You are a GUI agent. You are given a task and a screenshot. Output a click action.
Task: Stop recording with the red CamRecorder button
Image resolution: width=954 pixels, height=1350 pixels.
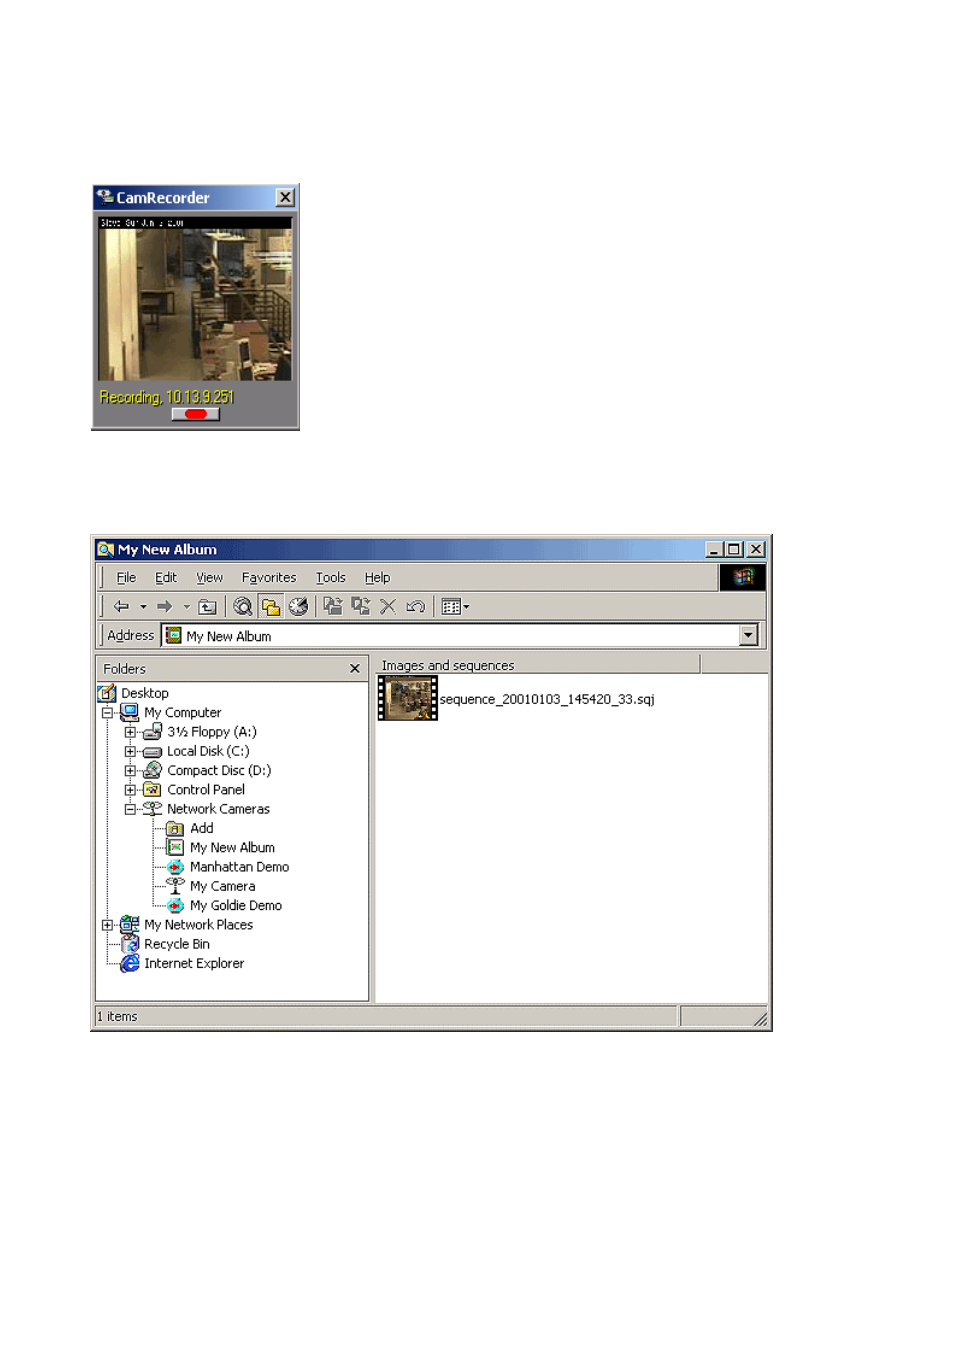tap(195, 414)
